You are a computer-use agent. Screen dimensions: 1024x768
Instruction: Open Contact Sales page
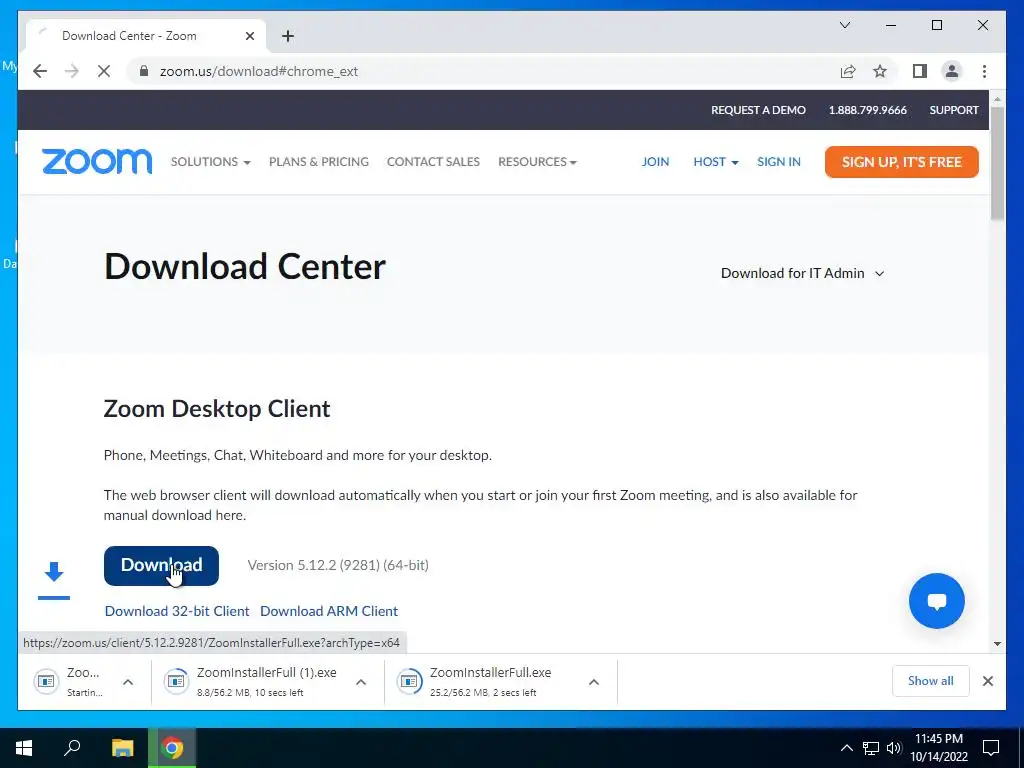[433, 162]
